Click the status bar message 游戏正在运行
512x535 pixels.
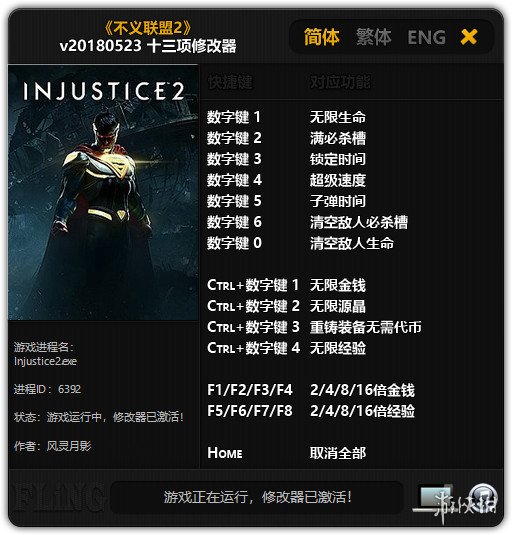coord(258,497)
